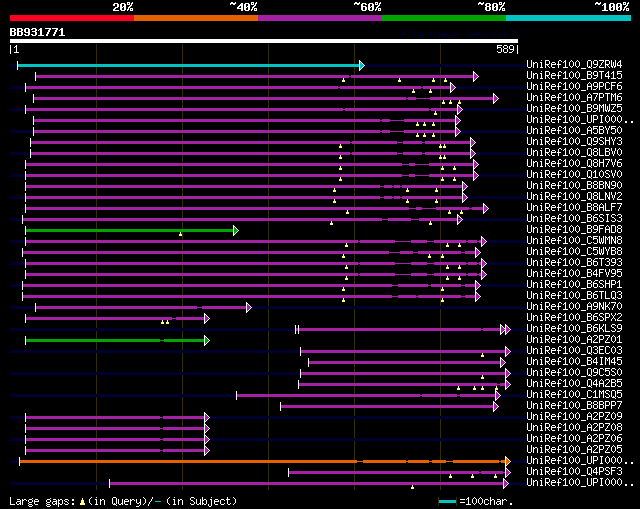Click the orange ~40% identity legend segment
Screen dimensions: 640x509
(196, 18)
